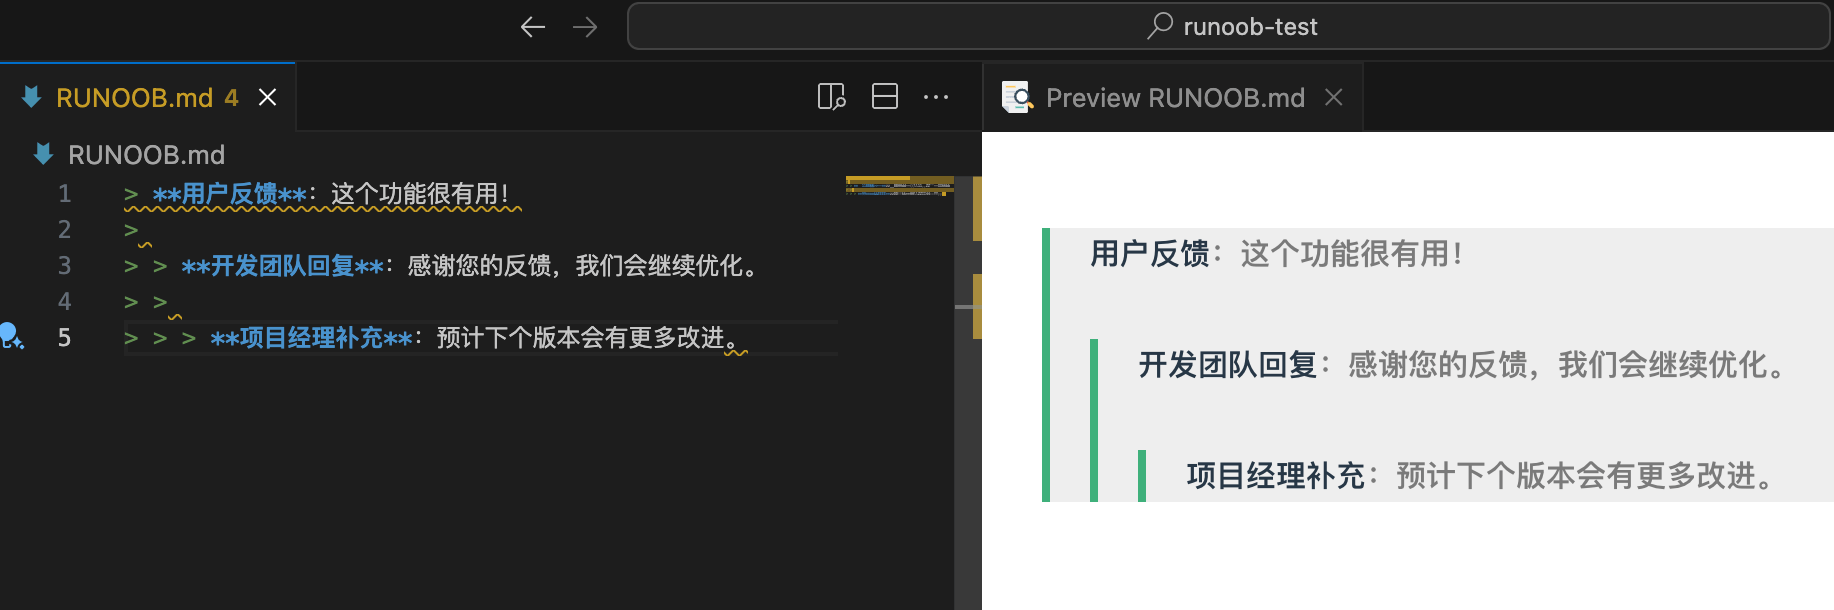
Task: Click 项目经理补充 text in preview pane
Action: (1275, 476)
